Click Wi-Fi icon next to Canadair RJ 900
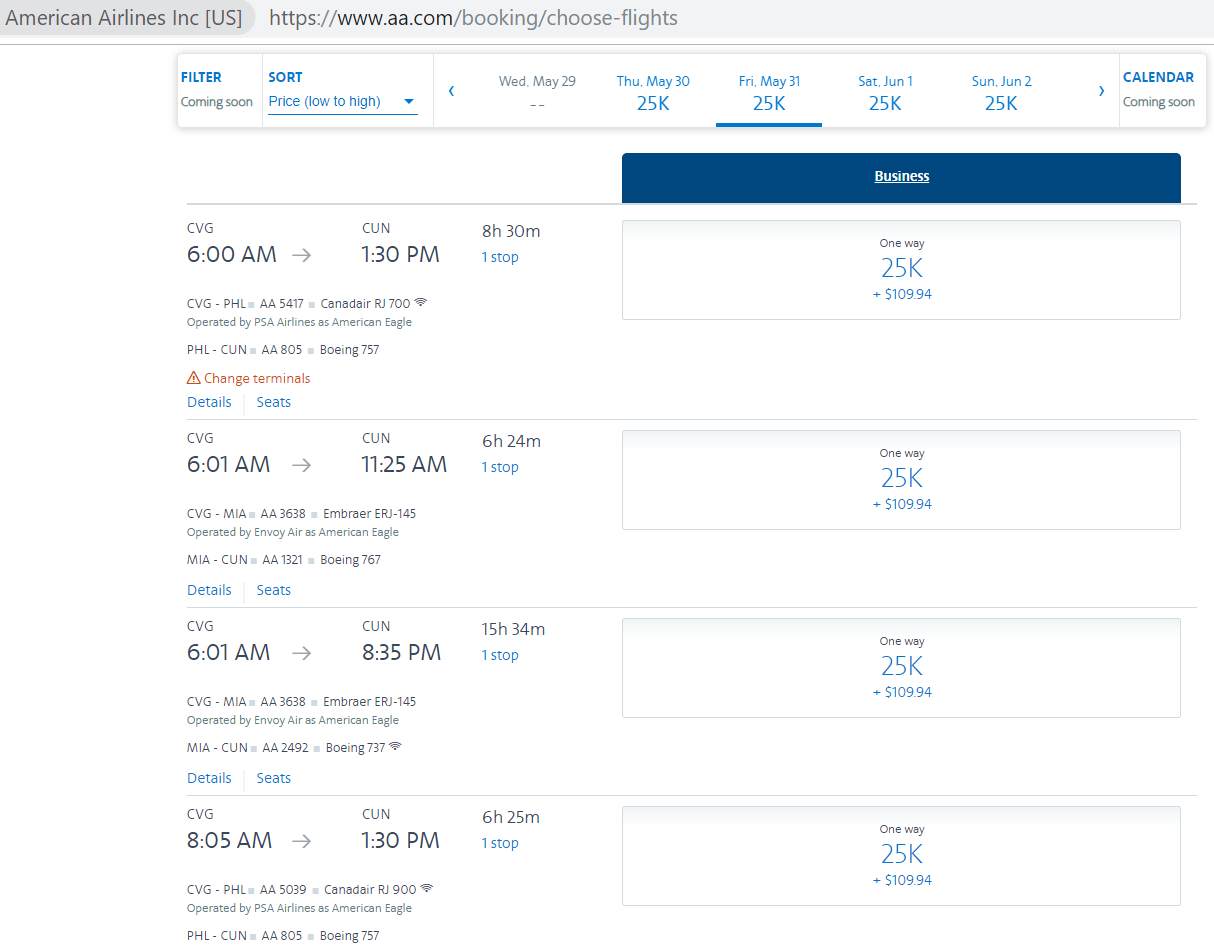This screenshot has width=1214, height=949. (428, 889)
